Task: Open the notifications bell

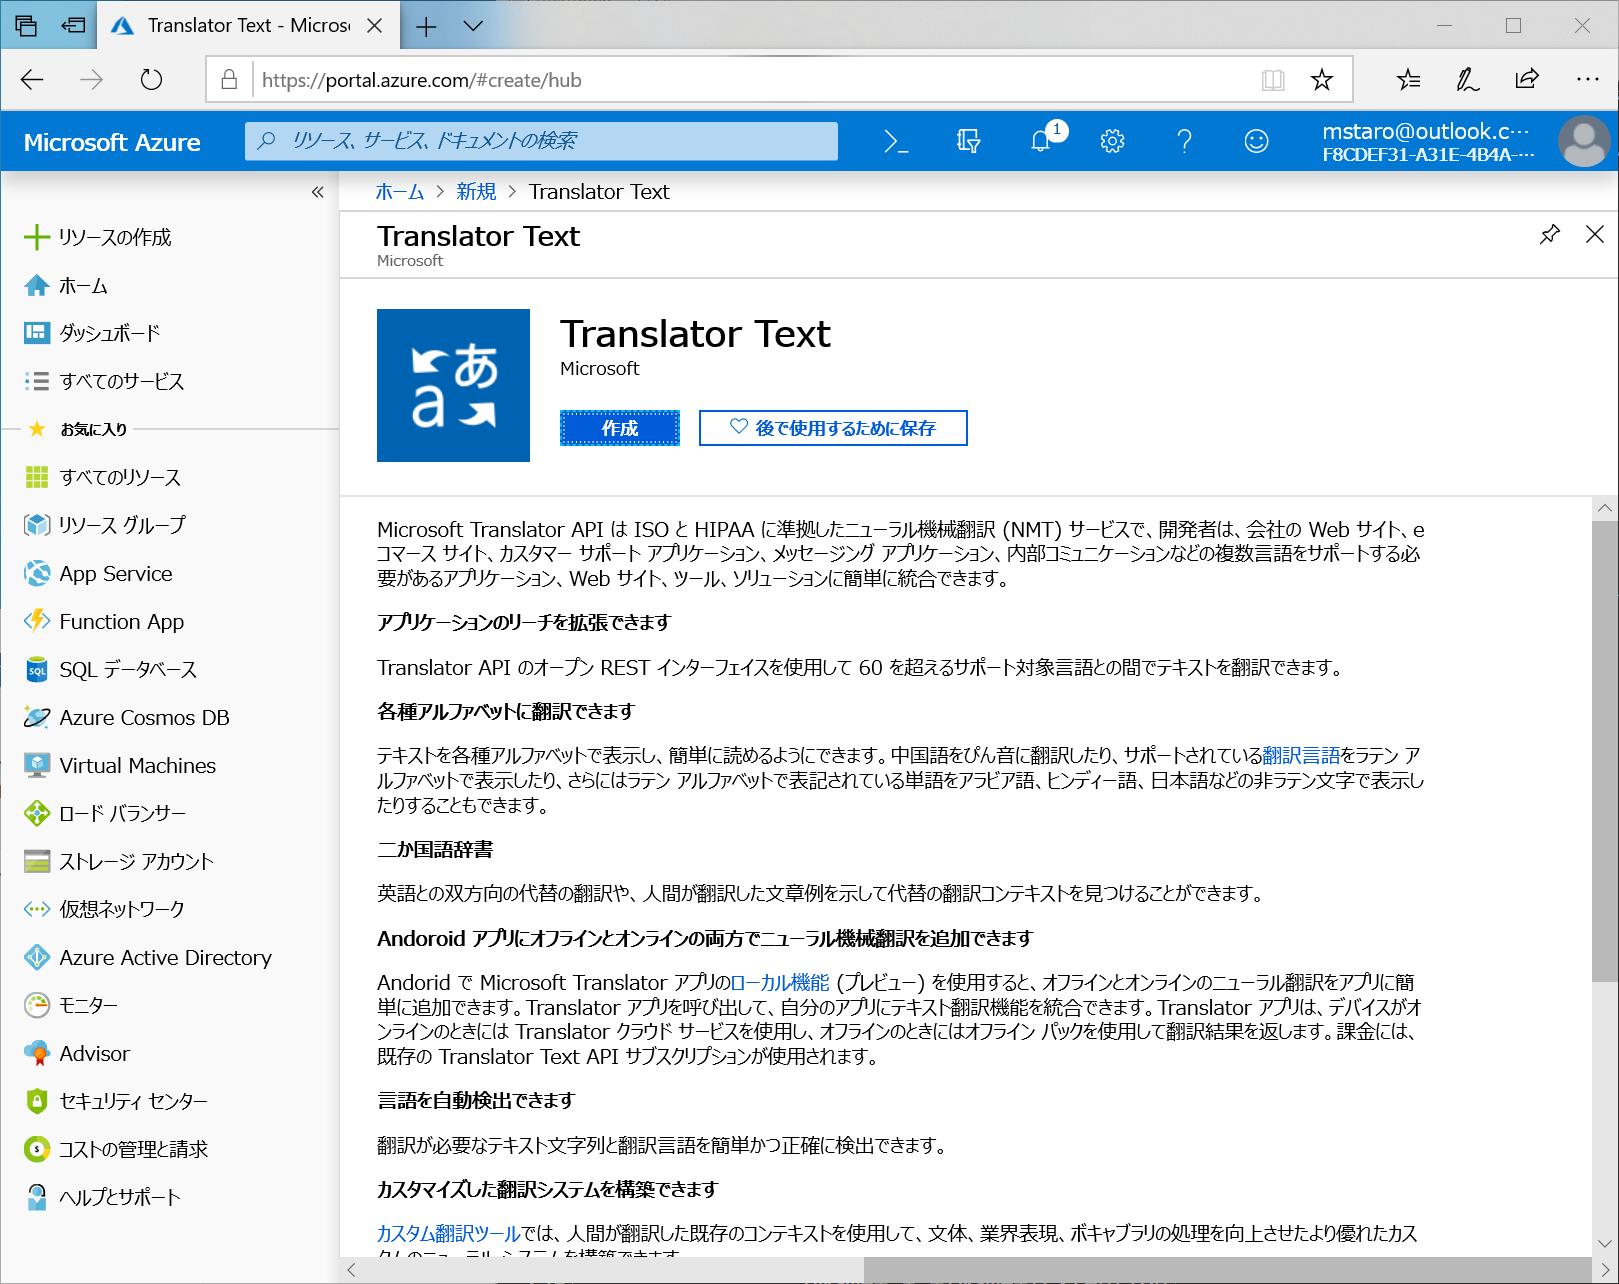Action: coord(1041,142)
